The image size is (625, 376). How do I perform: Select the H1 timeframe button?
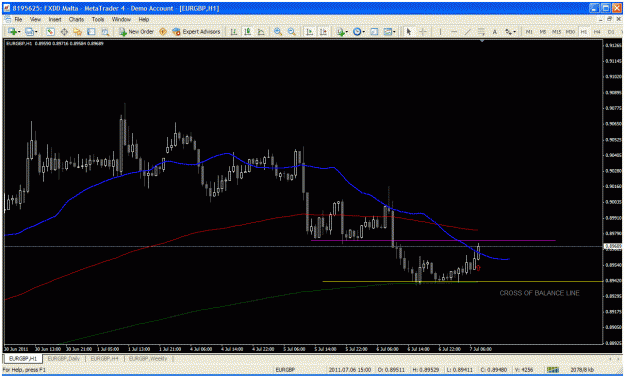pos(584,31)
